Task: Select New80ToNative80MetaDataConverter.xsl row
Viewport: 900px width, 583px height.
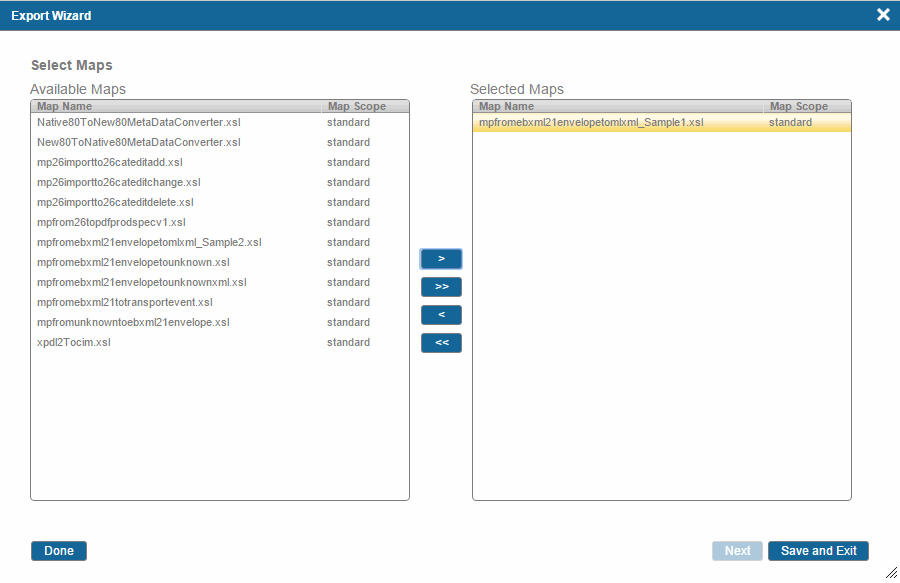Action: (x=220, y=142)
